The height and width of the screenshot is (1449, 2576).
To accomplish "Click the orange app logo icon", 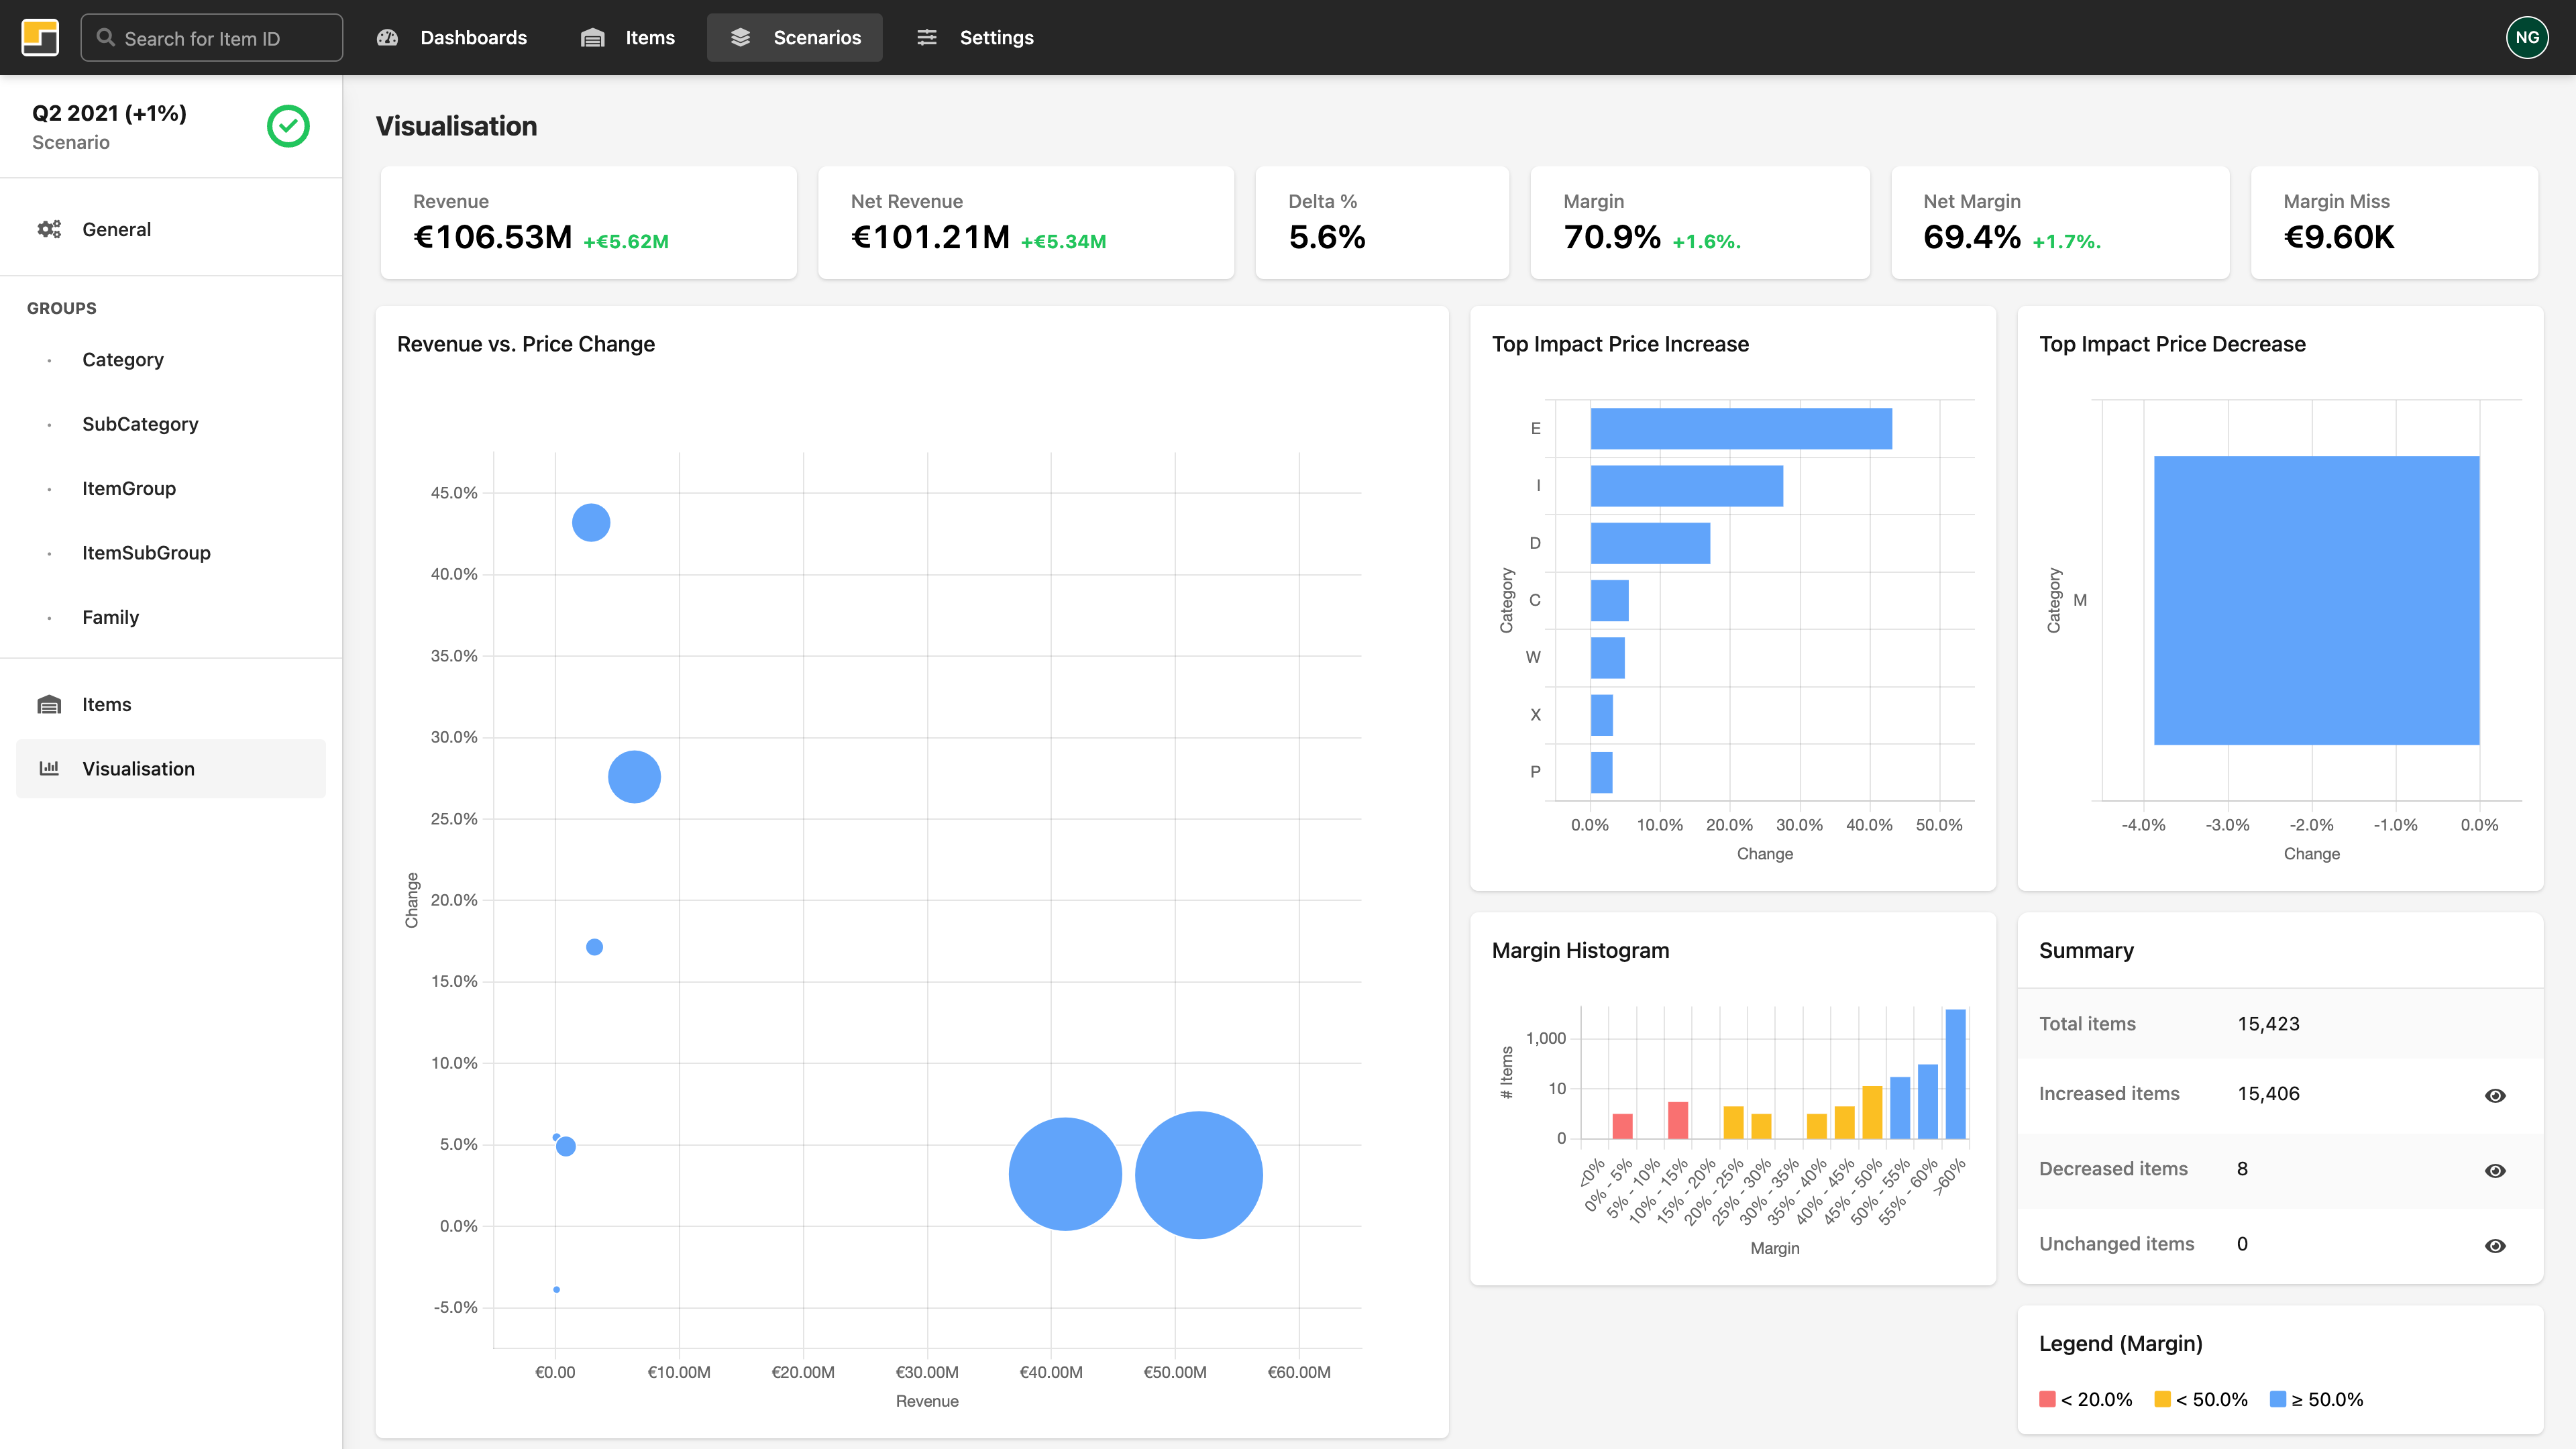I will (40, 38).
